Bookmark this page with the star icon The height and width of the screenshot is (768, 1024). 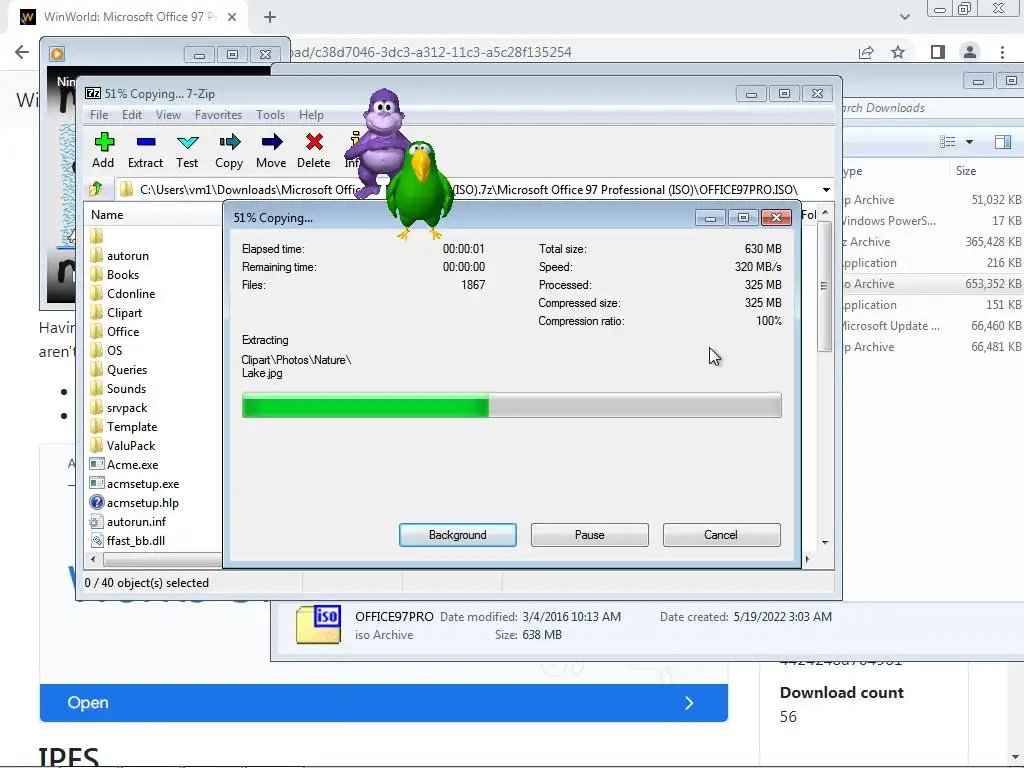pos(899,52)
